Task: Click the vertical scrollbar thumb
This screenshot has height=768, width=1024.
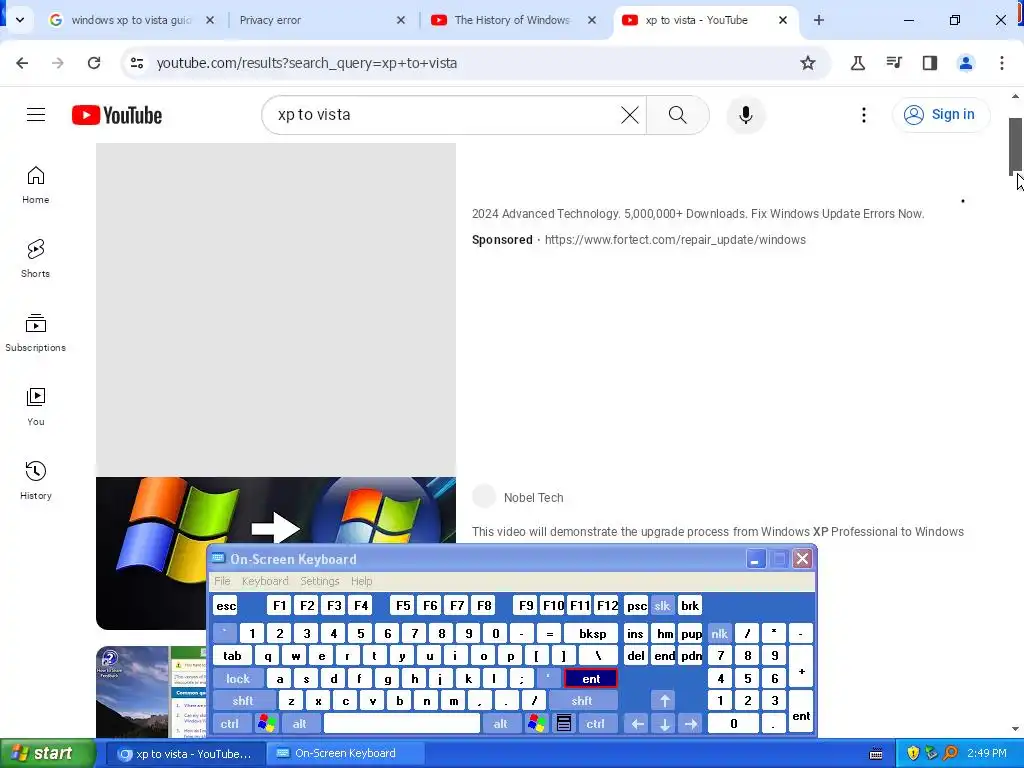Action: pos(1015,146)
